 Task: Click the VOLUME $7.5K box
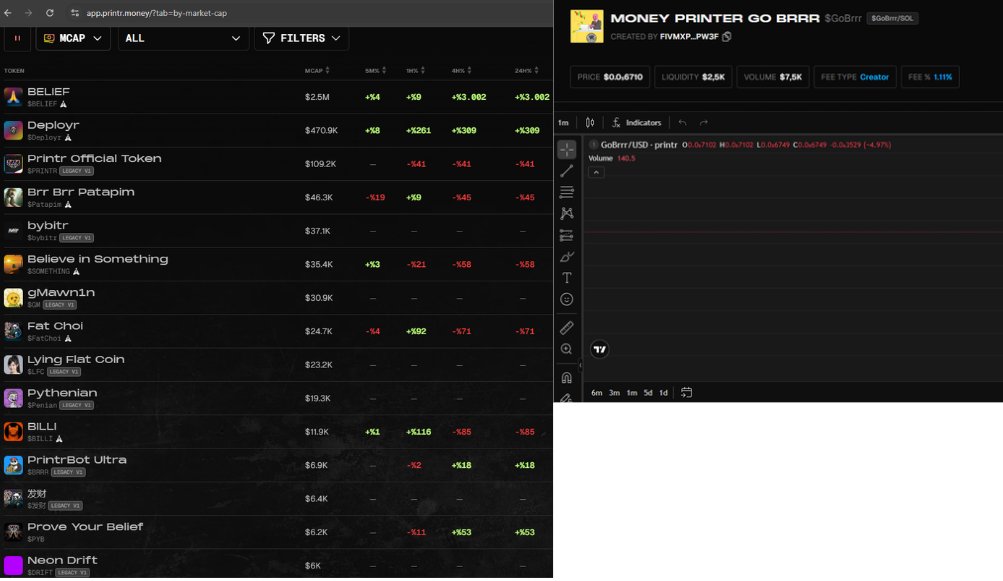click(x=773, y=77)
